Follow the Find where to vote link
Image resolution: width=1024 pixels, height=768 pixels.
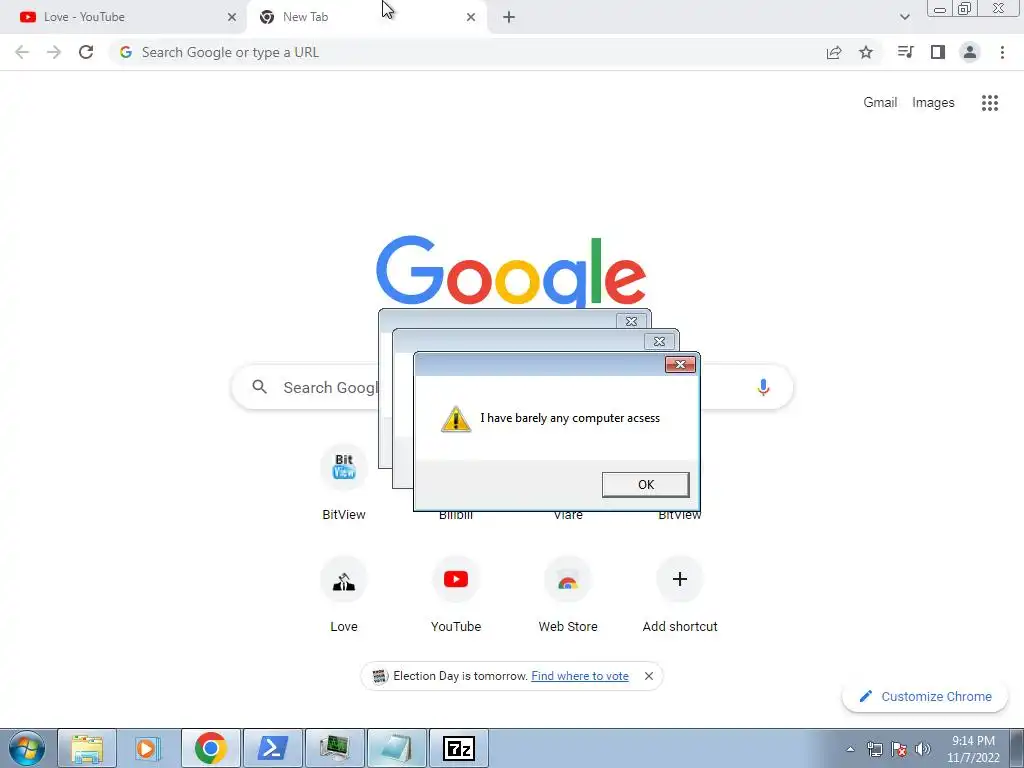click(580, 676)
